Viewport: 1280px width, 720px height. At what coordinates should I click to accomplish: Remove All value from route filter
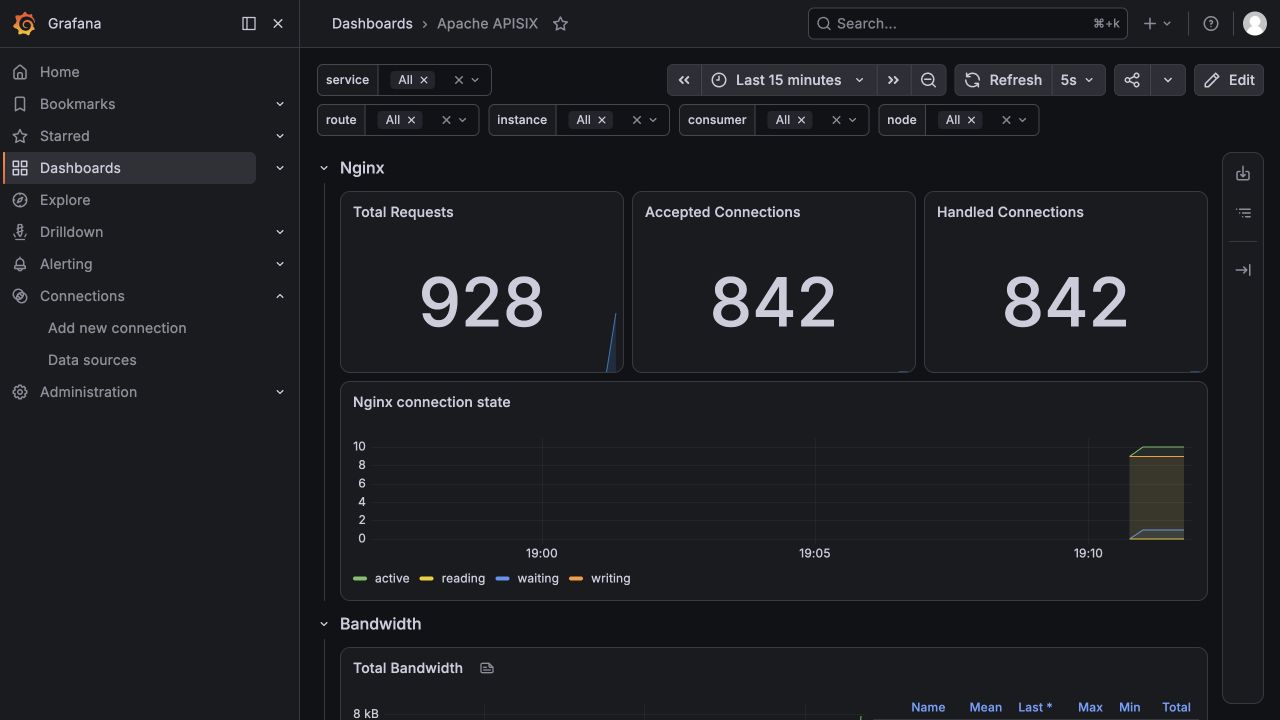click(412, 120)
